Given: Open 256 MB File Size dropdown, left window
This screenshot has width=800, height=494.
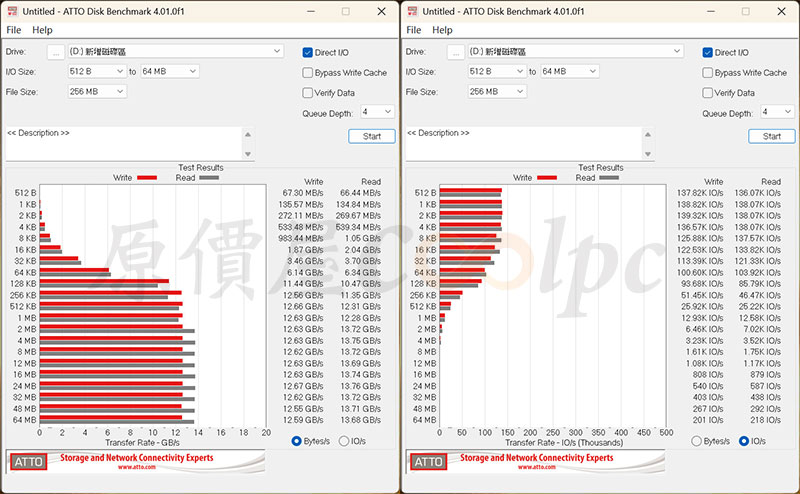Looking at the screenshot, I should (x=97, y=92).
